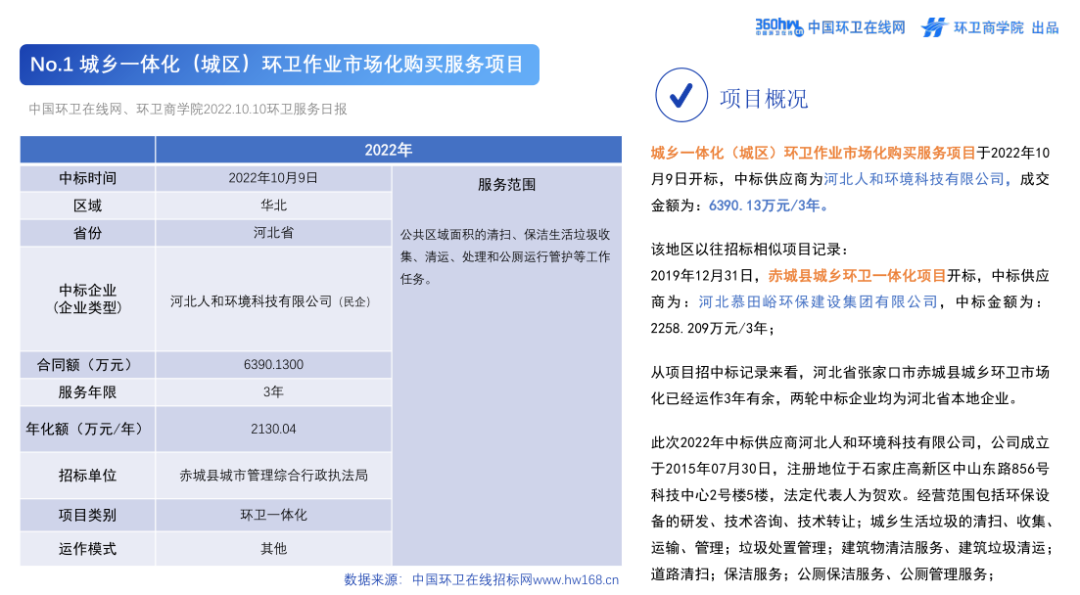1080x595 pixels.
Task: Select the 6390.1300 contract amount cell
Action: point(273,365)
